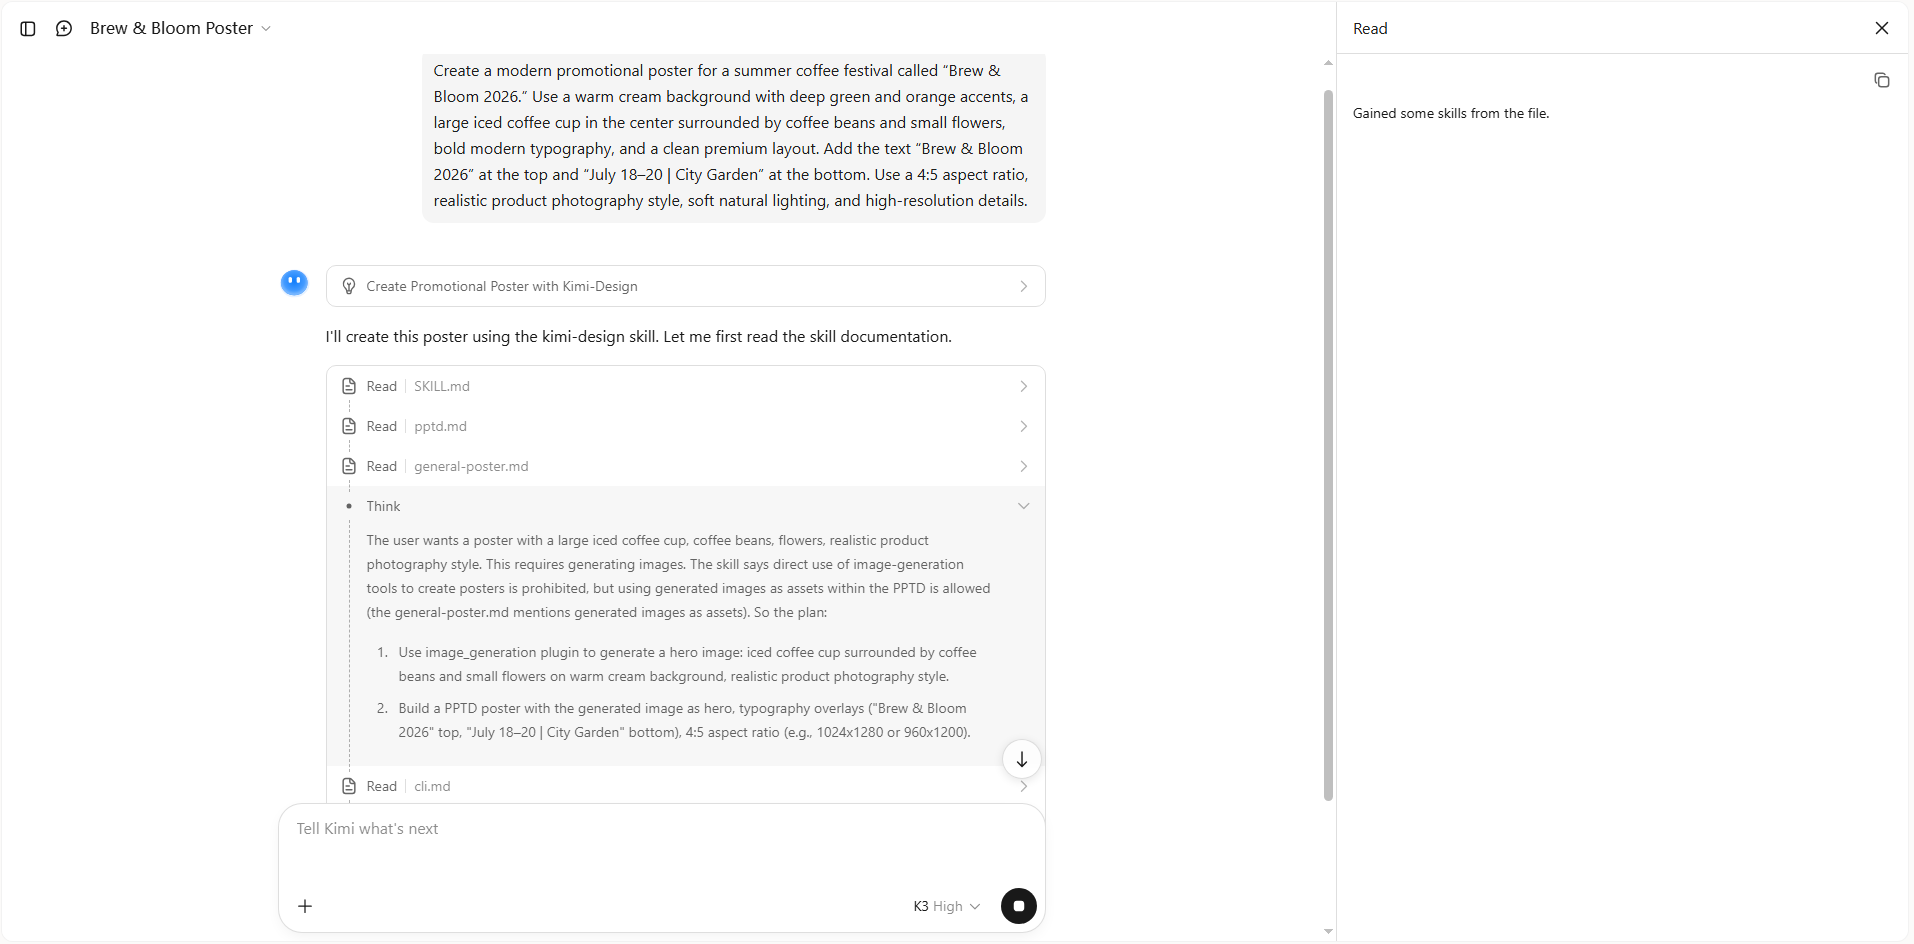Start a new chat
This screenshot has width=1914, height=944.
coord(64,29)
